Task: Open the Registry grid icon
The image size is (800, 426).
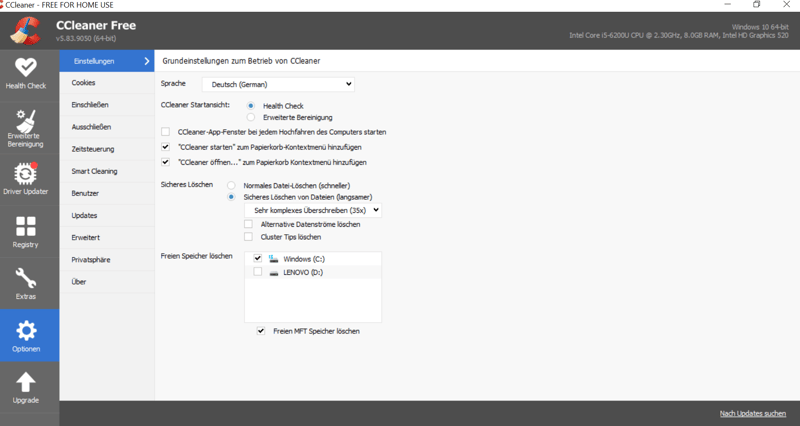Action: point(26,226)
